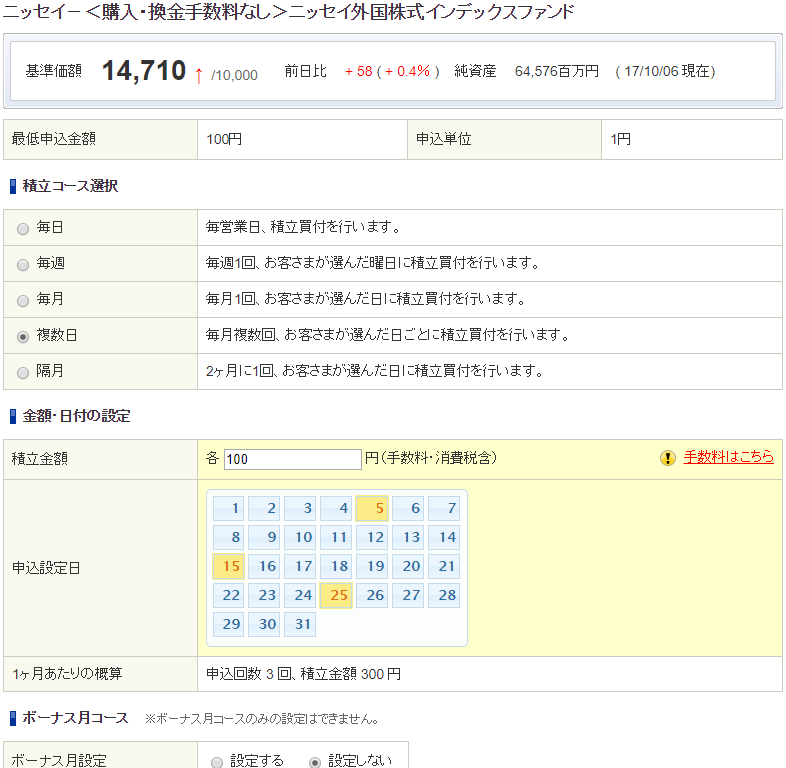Pick day 21 in the calendar
The image size is (786, 768).
point(444,566)
